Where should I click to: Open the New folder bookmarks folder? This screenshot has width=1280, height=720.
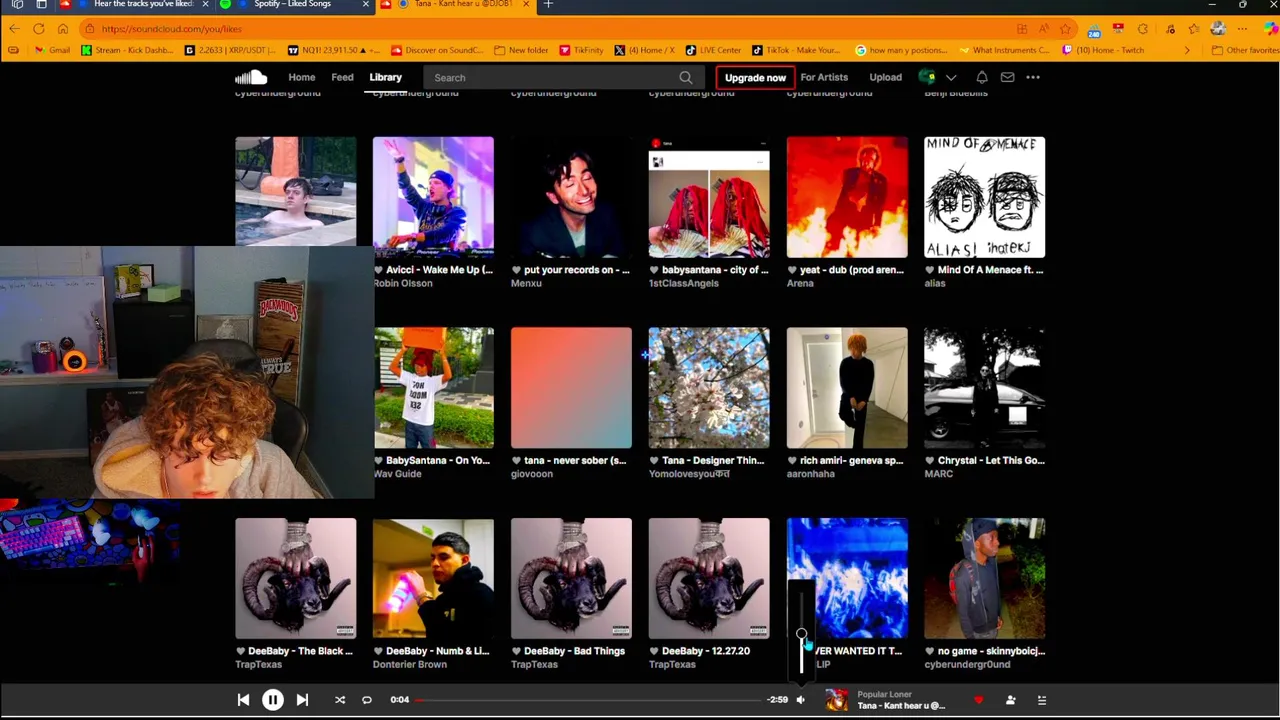[x=521, y=50]
